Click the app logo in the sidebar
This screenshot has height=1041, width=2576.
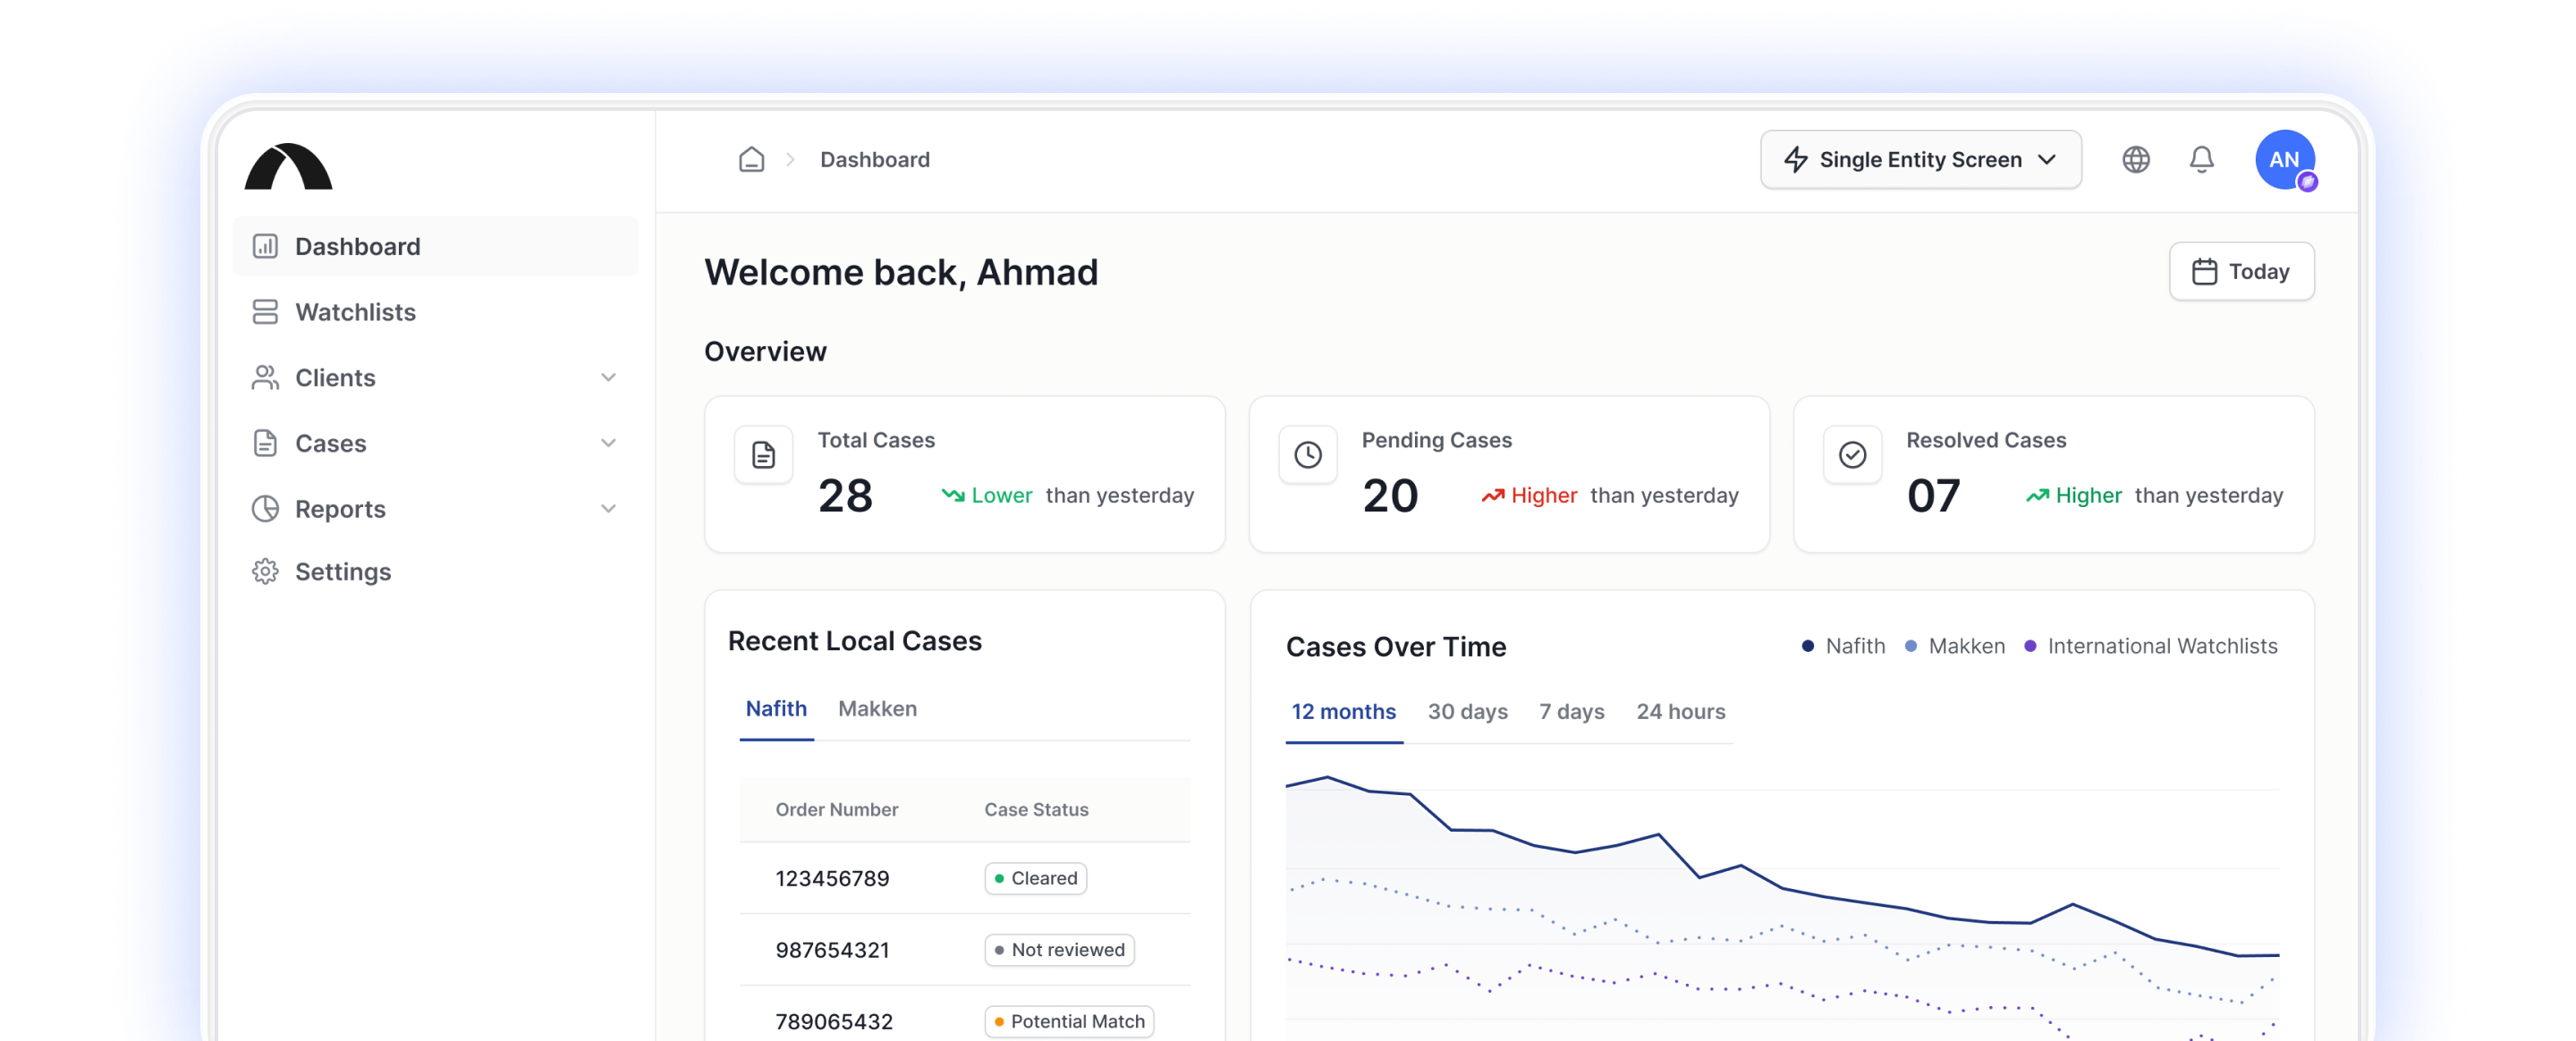click(x=288, y=166)
